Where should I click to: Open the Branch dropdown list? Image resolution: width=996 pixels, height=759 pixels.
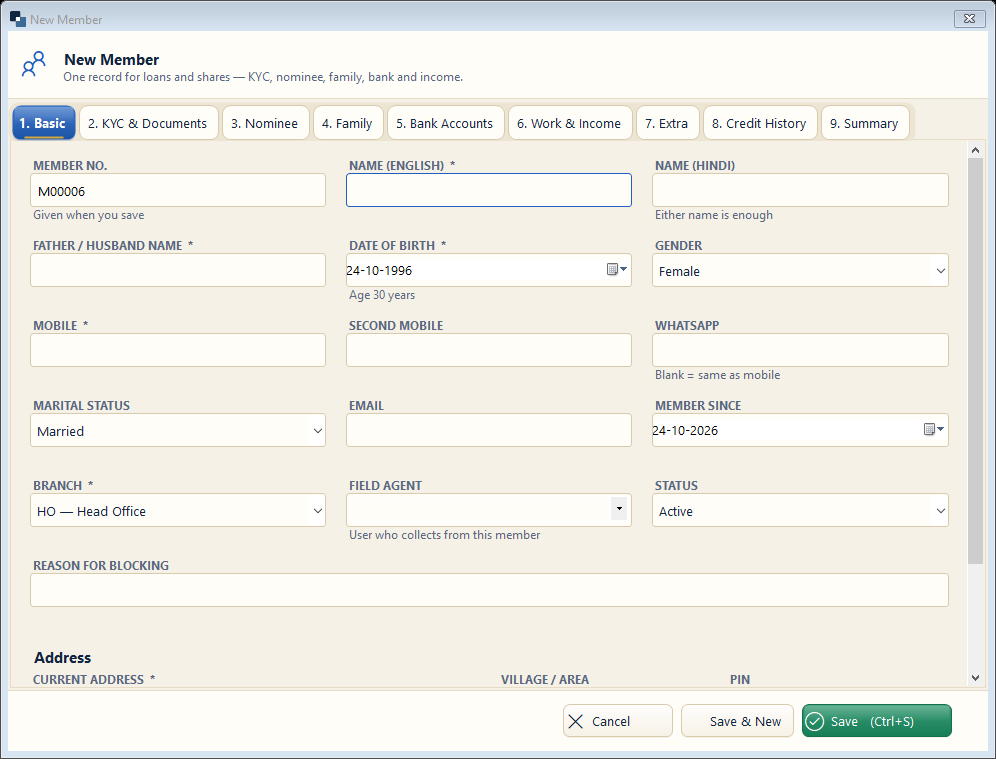tap(318, 511)
